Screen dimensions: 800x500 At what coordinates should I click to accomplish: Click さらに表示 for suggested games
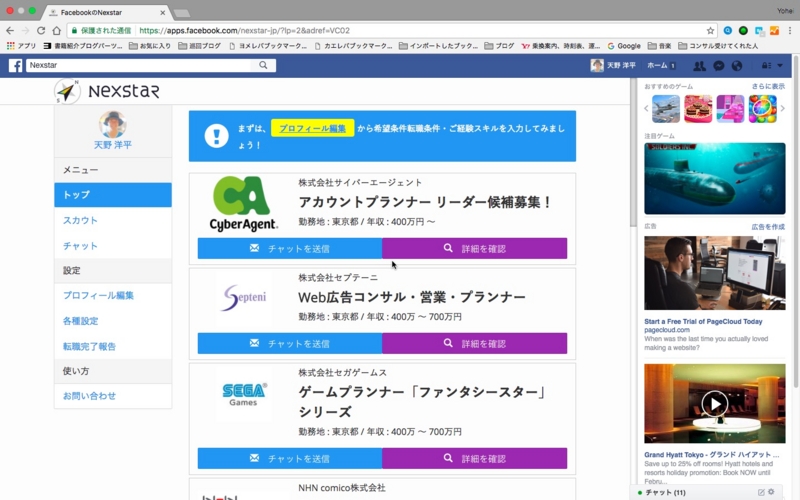768,86
